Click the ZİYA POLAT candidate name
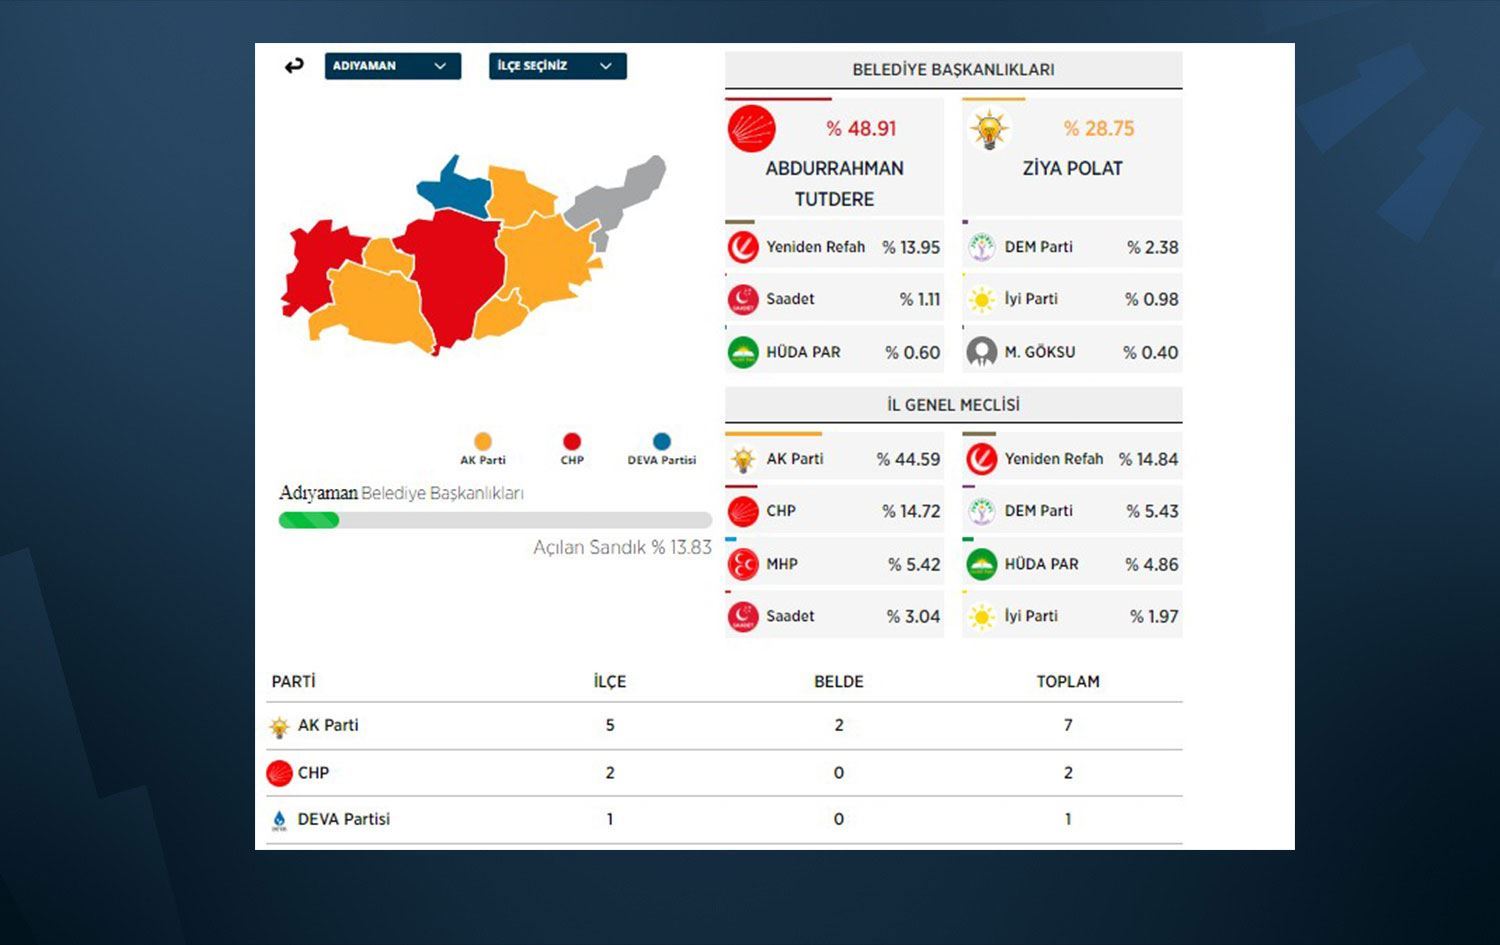 1072,169
